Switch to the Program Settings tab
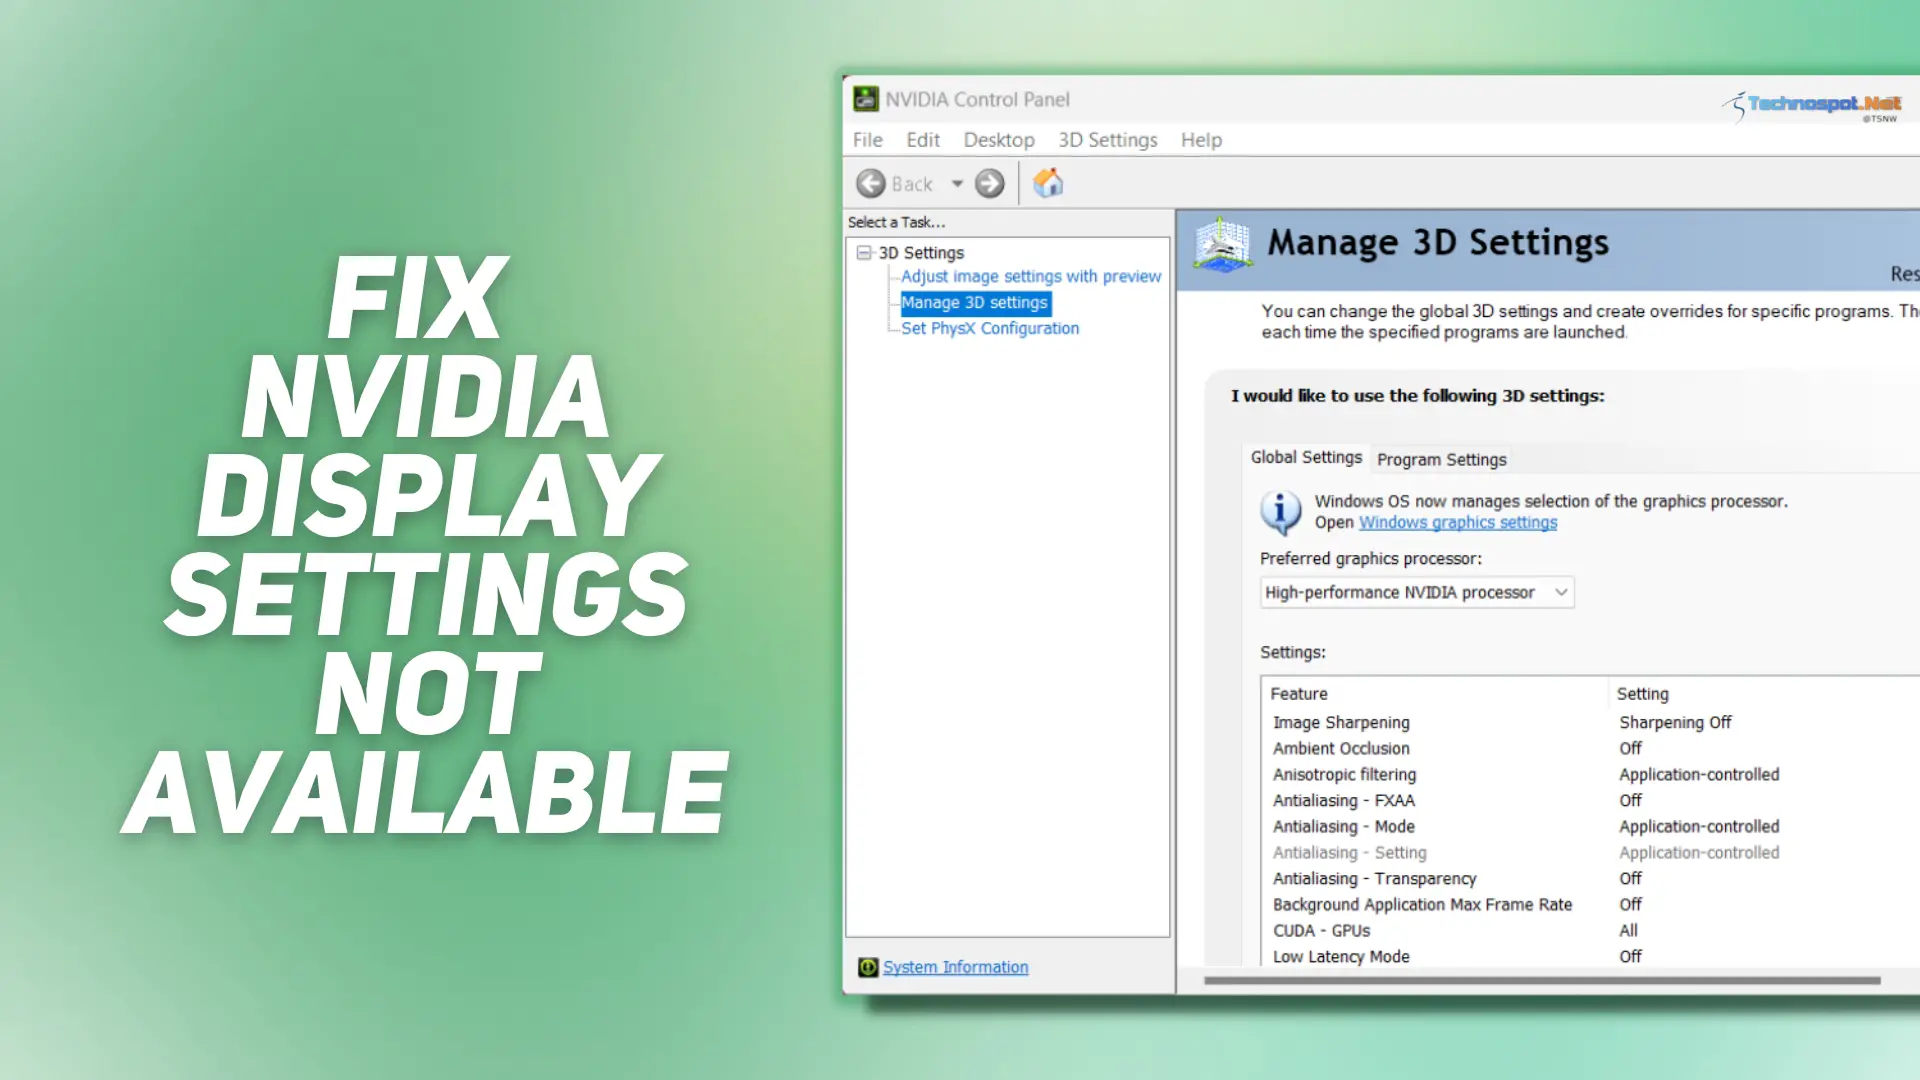 [1441, 459]
